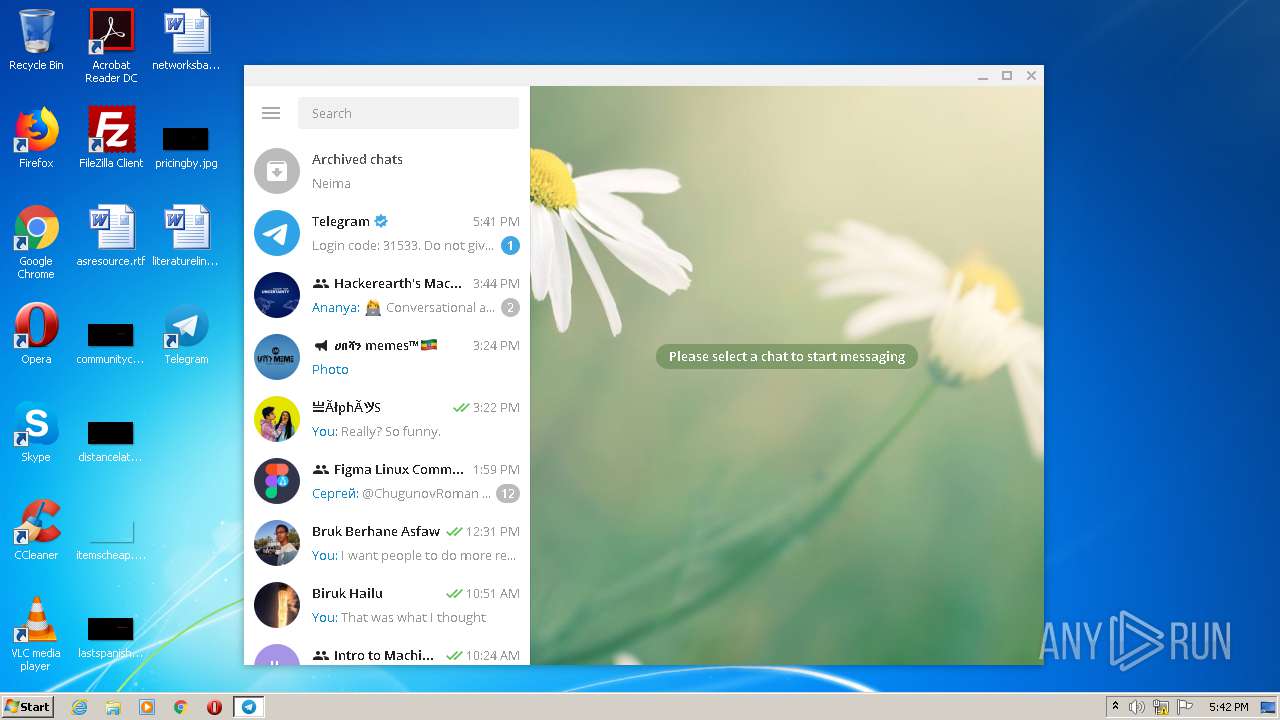Maximize the Telegram window

pyautogui.click(x=1007, y=76)
